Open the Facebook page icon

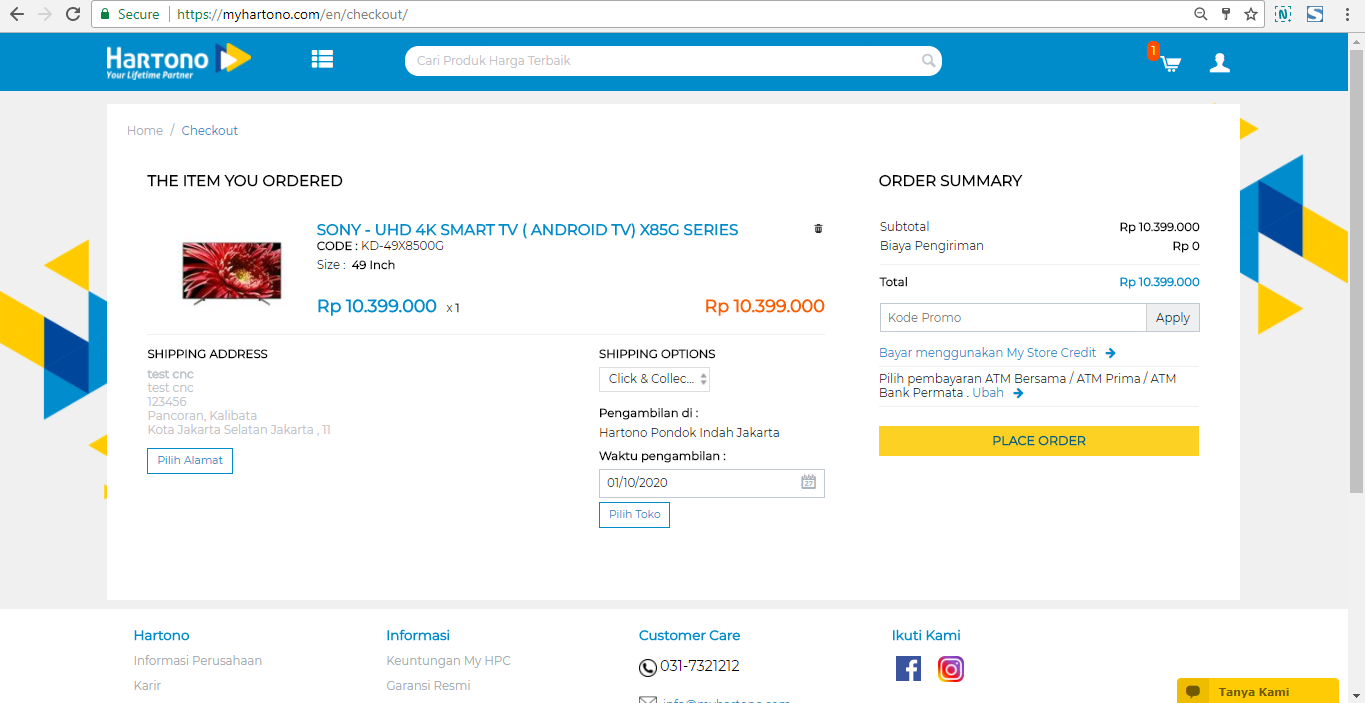[908, 668]
